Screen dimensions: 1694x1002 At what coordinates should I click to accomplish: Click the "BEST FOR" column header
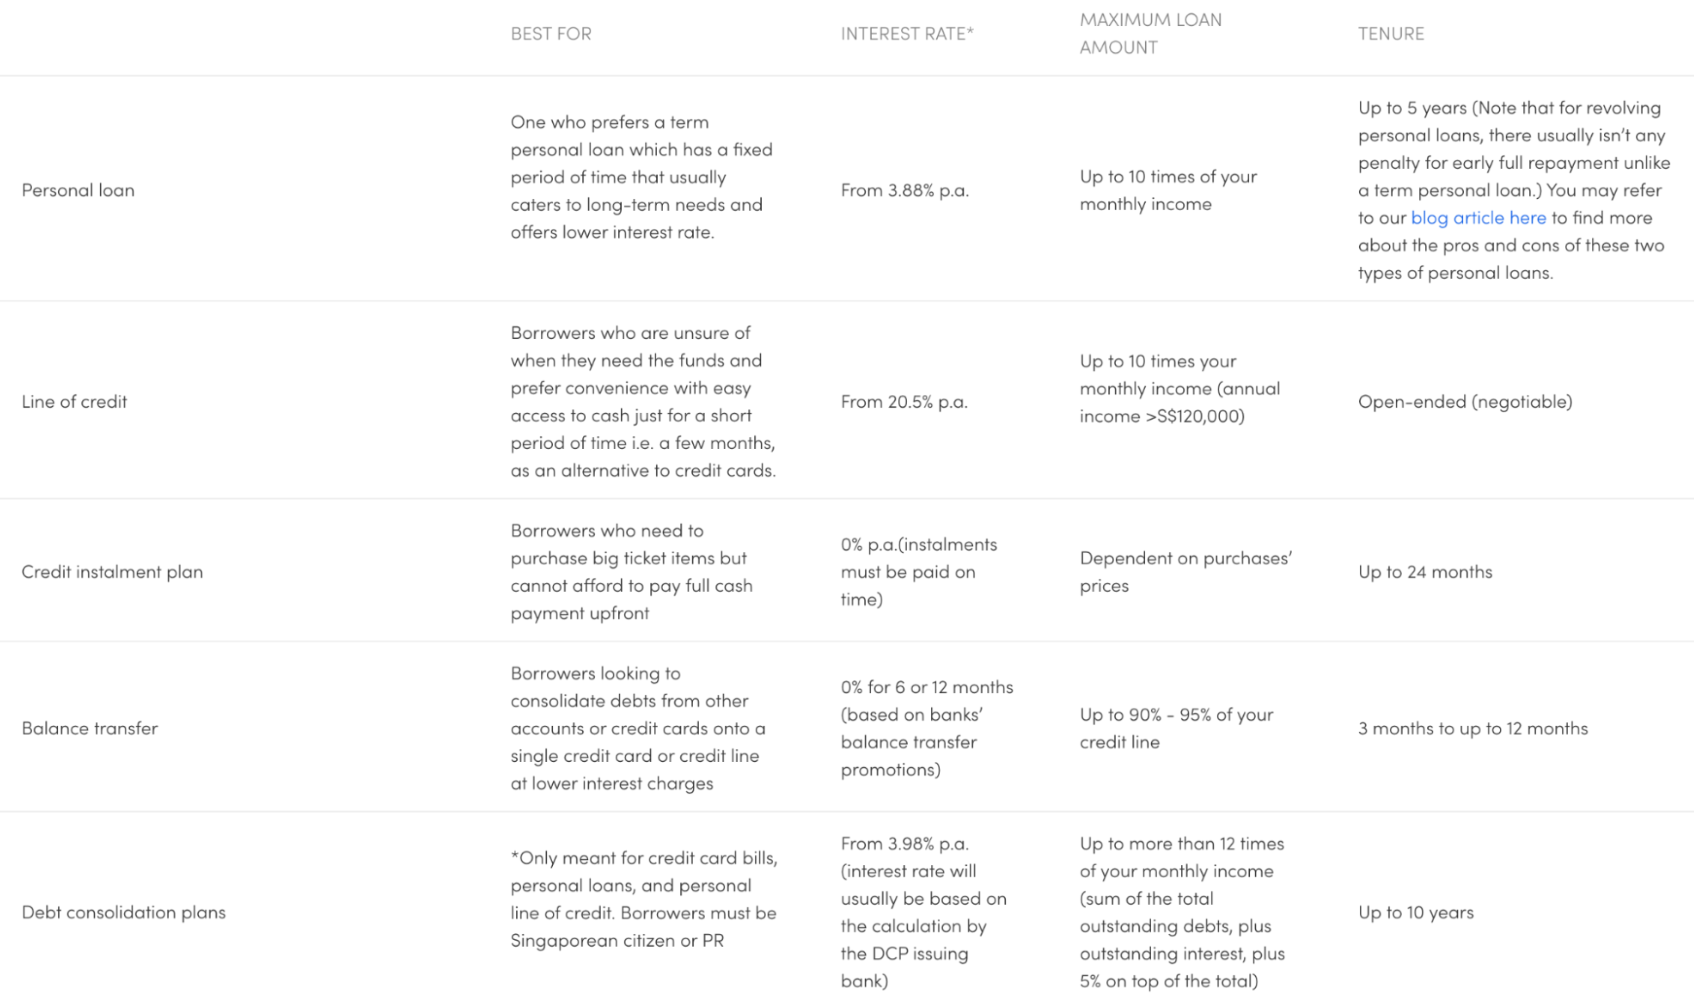click(551, 34)
